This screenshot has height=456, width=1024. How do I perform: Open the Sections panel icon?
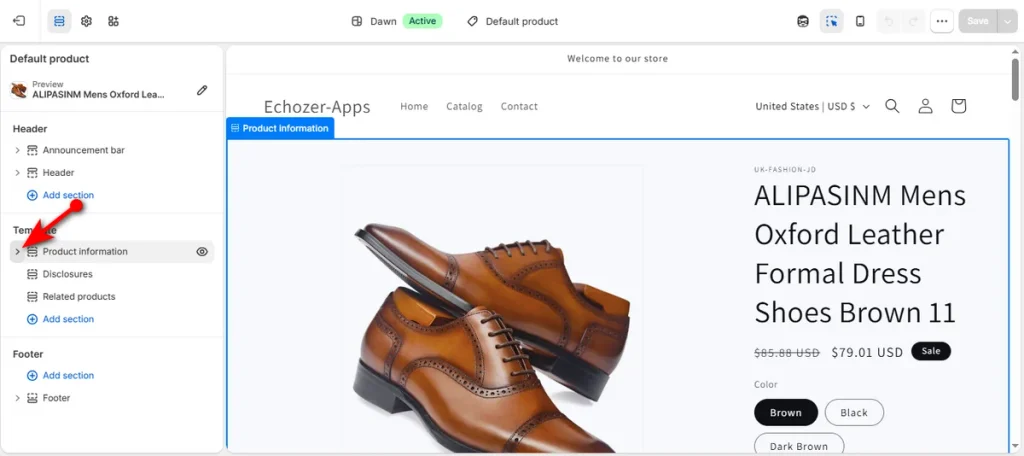coord(59,21)
